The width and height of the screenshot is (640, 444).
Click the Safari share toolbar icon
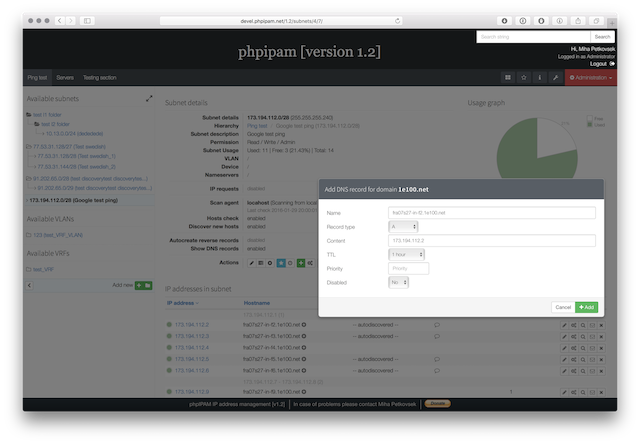pos(578,21)
